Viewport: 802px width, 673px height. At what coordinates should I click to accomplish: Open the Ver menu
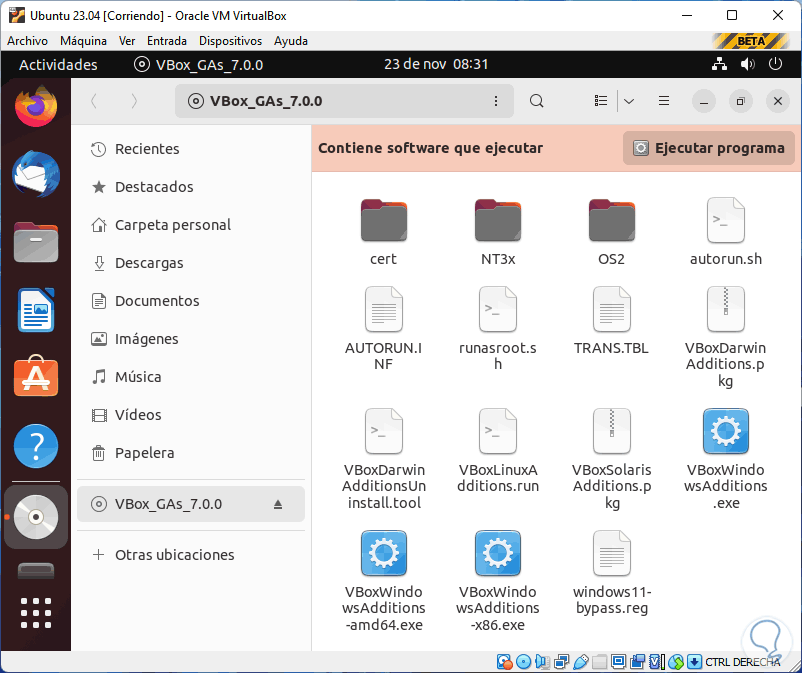(x=127, y=41)
